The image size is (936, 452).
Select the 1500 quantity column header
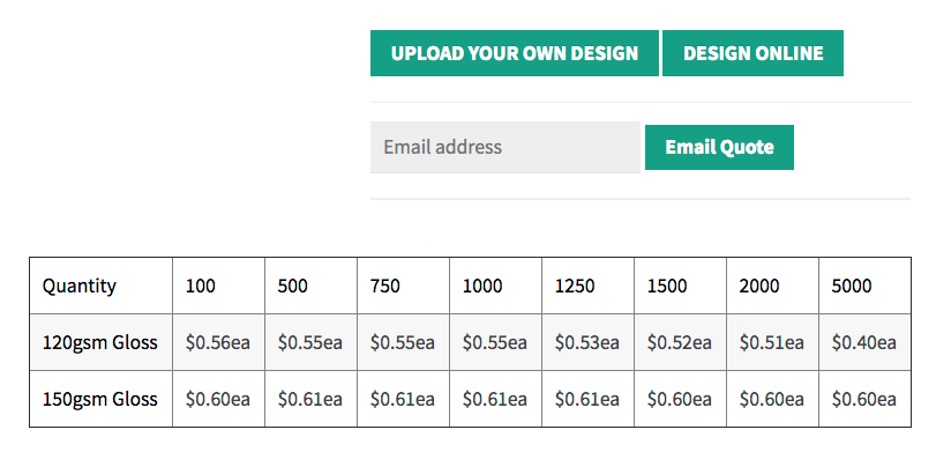tap(667, 286)
